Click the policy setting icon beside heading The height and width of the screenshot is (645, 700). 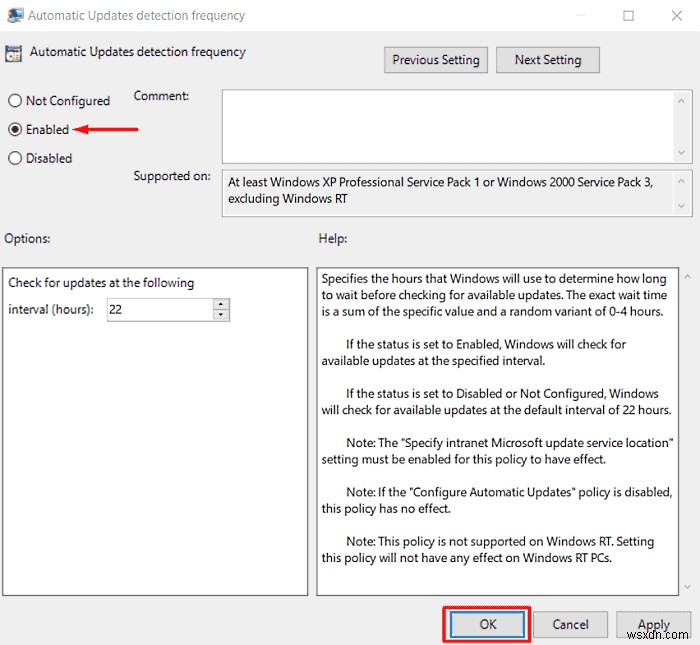coord(13,53)
